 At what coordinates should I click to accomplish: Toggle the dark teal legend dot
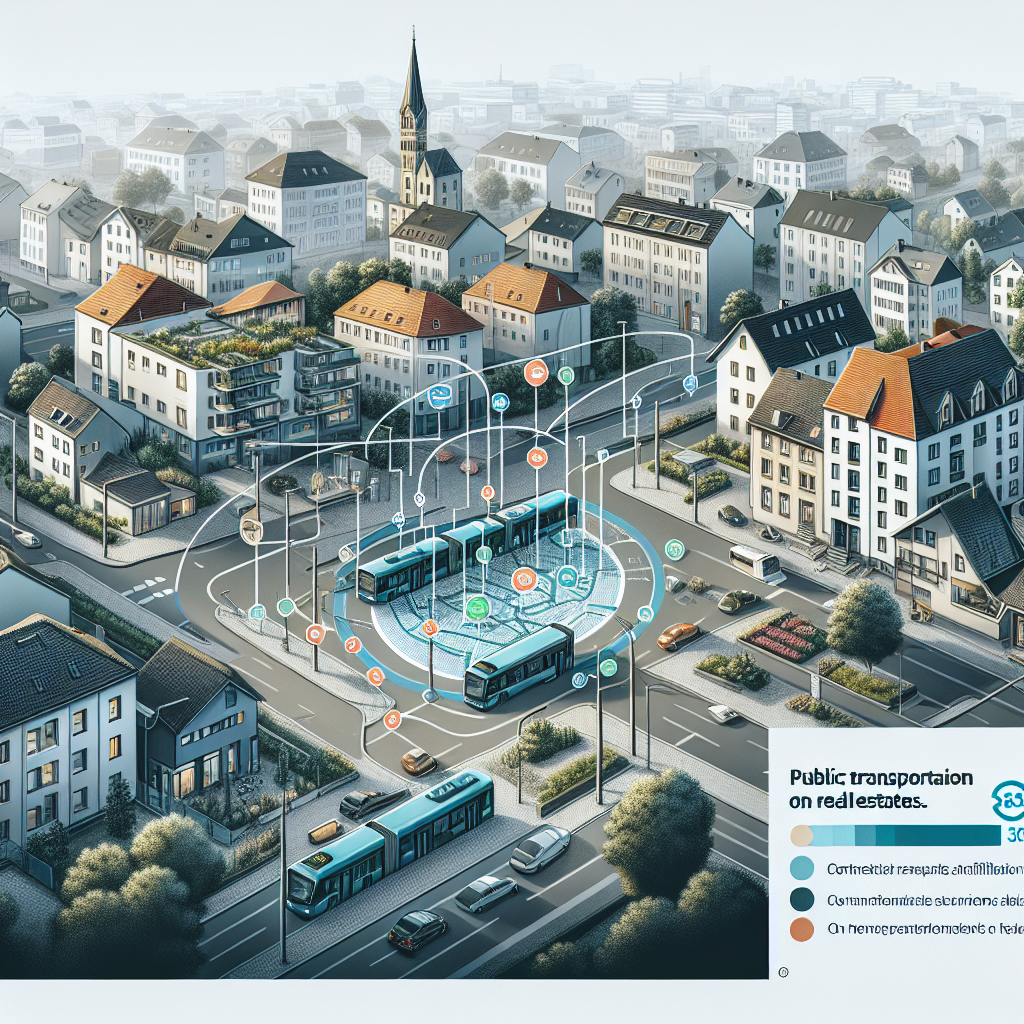[x=802, y=900]
